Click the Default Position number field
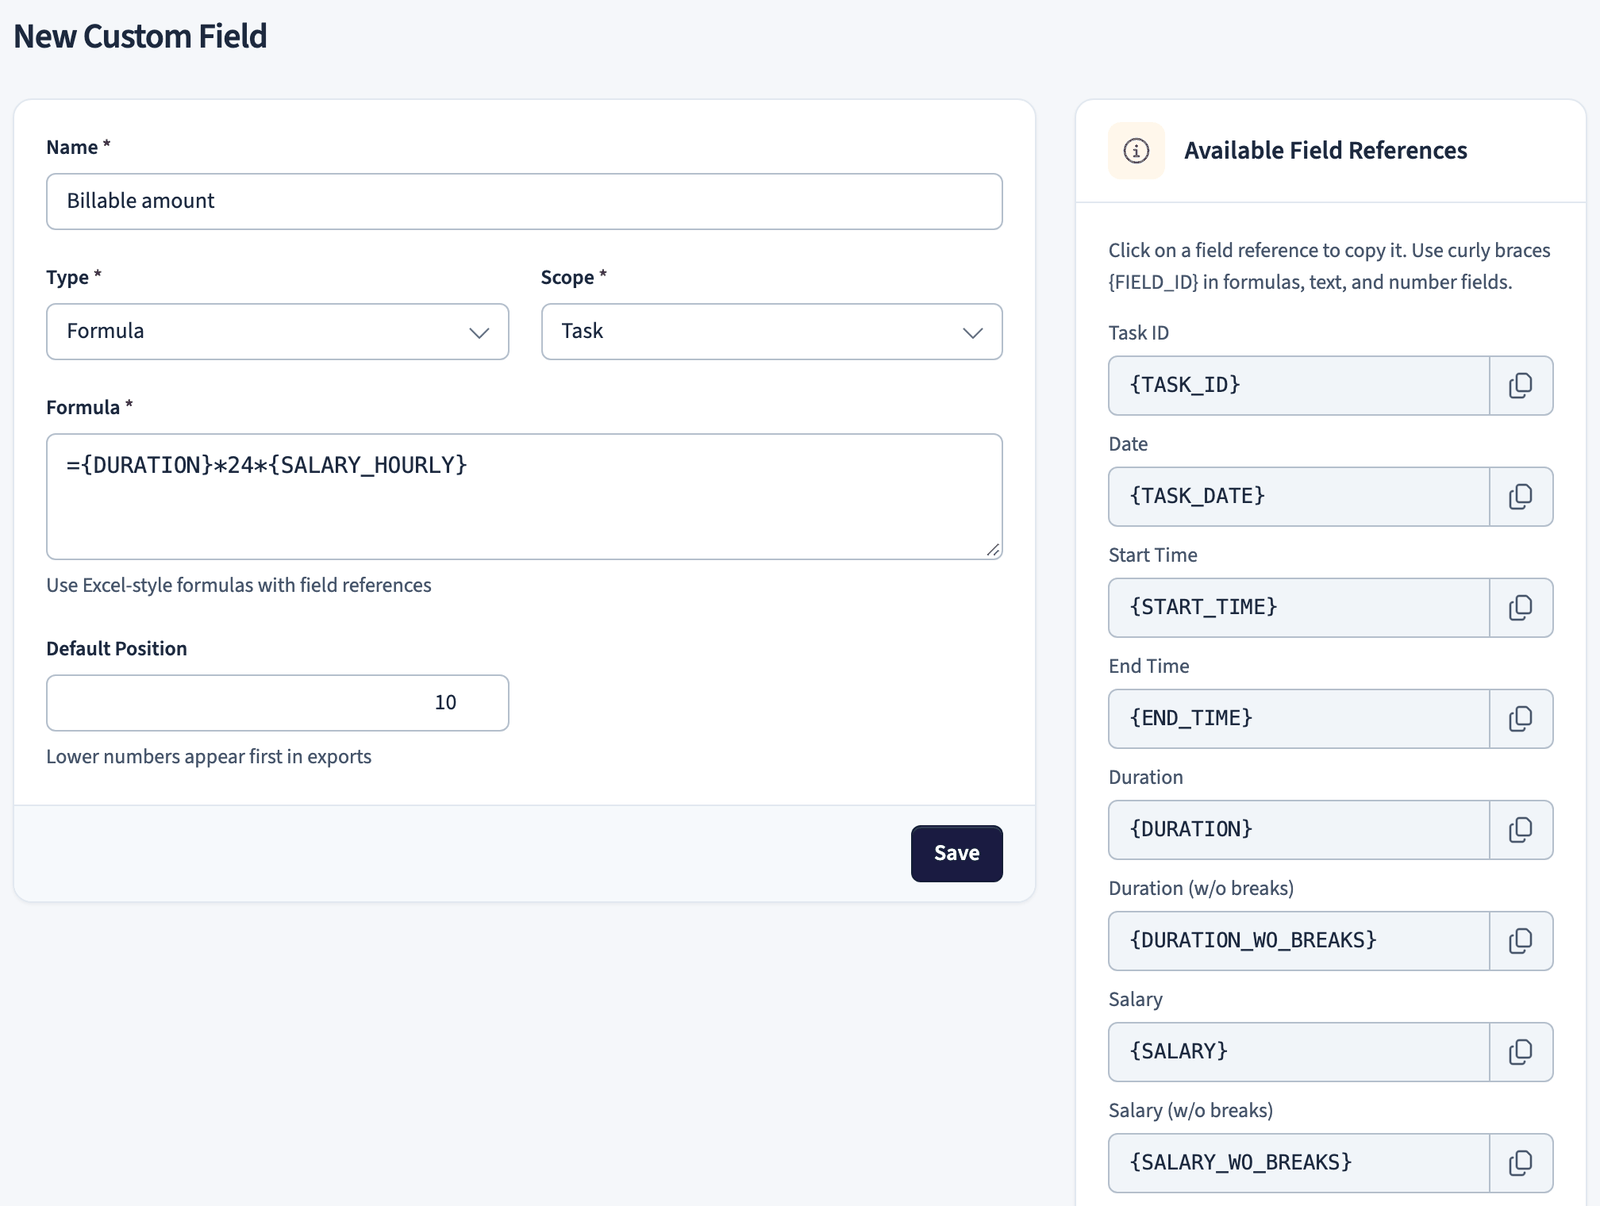This screenshot has height=1206, width=1600. pos(278,703)
